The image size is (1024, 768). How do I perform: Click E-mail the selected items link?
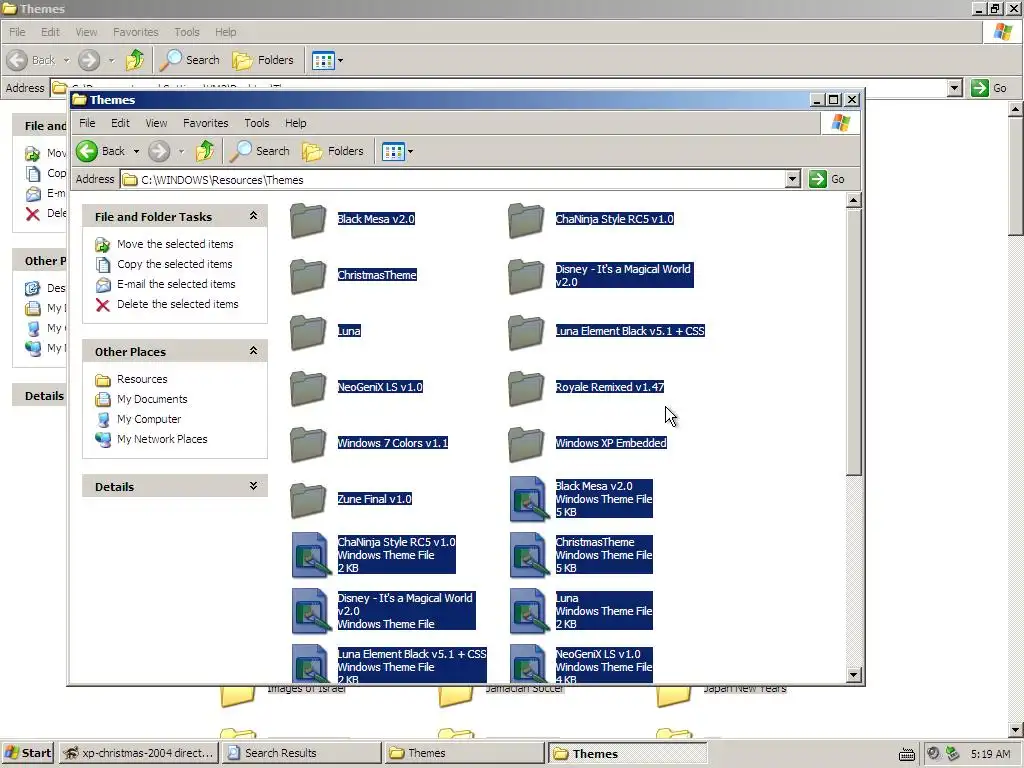click(x=176, y=284)
